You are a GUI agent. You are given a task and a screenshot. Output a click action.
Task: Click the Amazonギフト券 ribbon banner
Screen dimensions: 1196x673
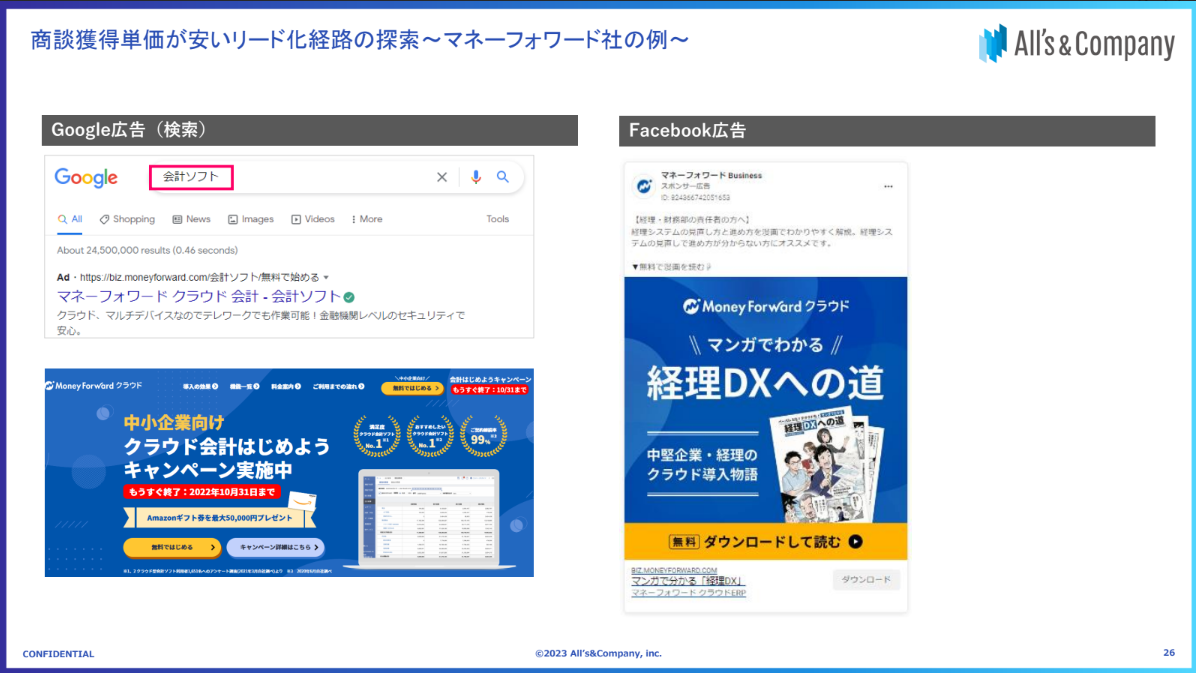pos(220,518)
